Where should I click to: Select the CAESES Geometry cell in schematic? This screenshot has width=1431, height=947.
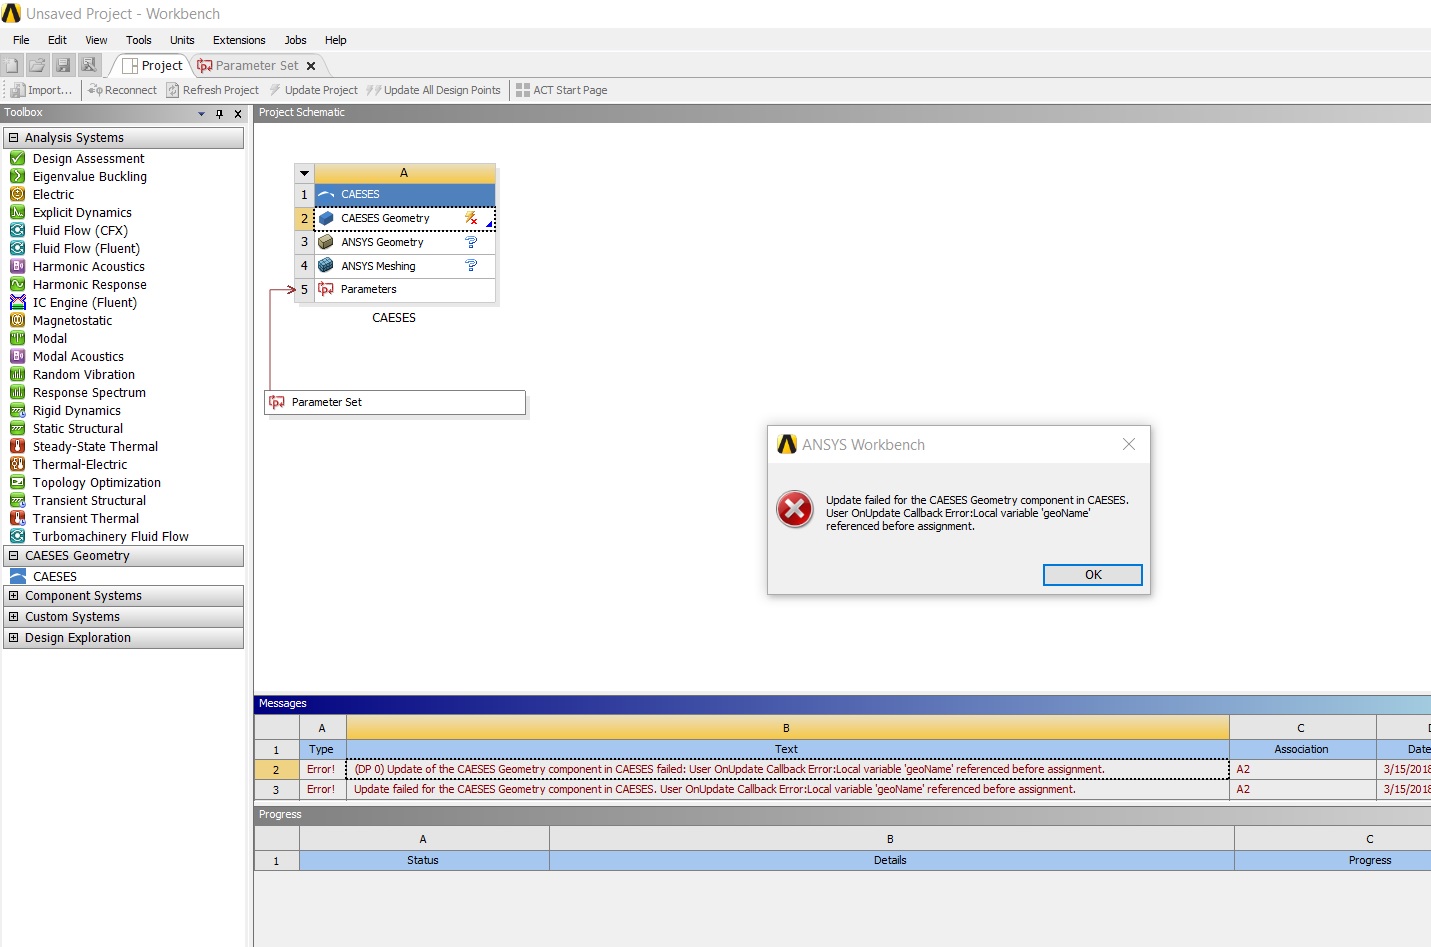click(x=405, y=218)
